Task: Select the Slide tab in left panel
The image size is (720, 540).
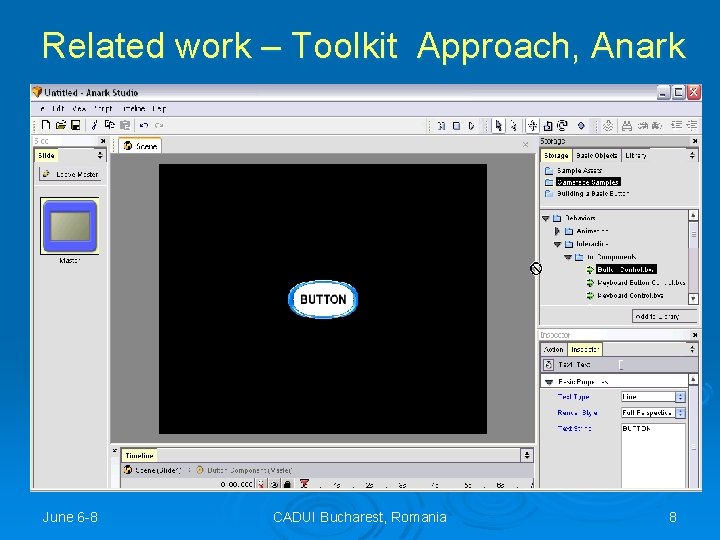Action: pos(46,155)
